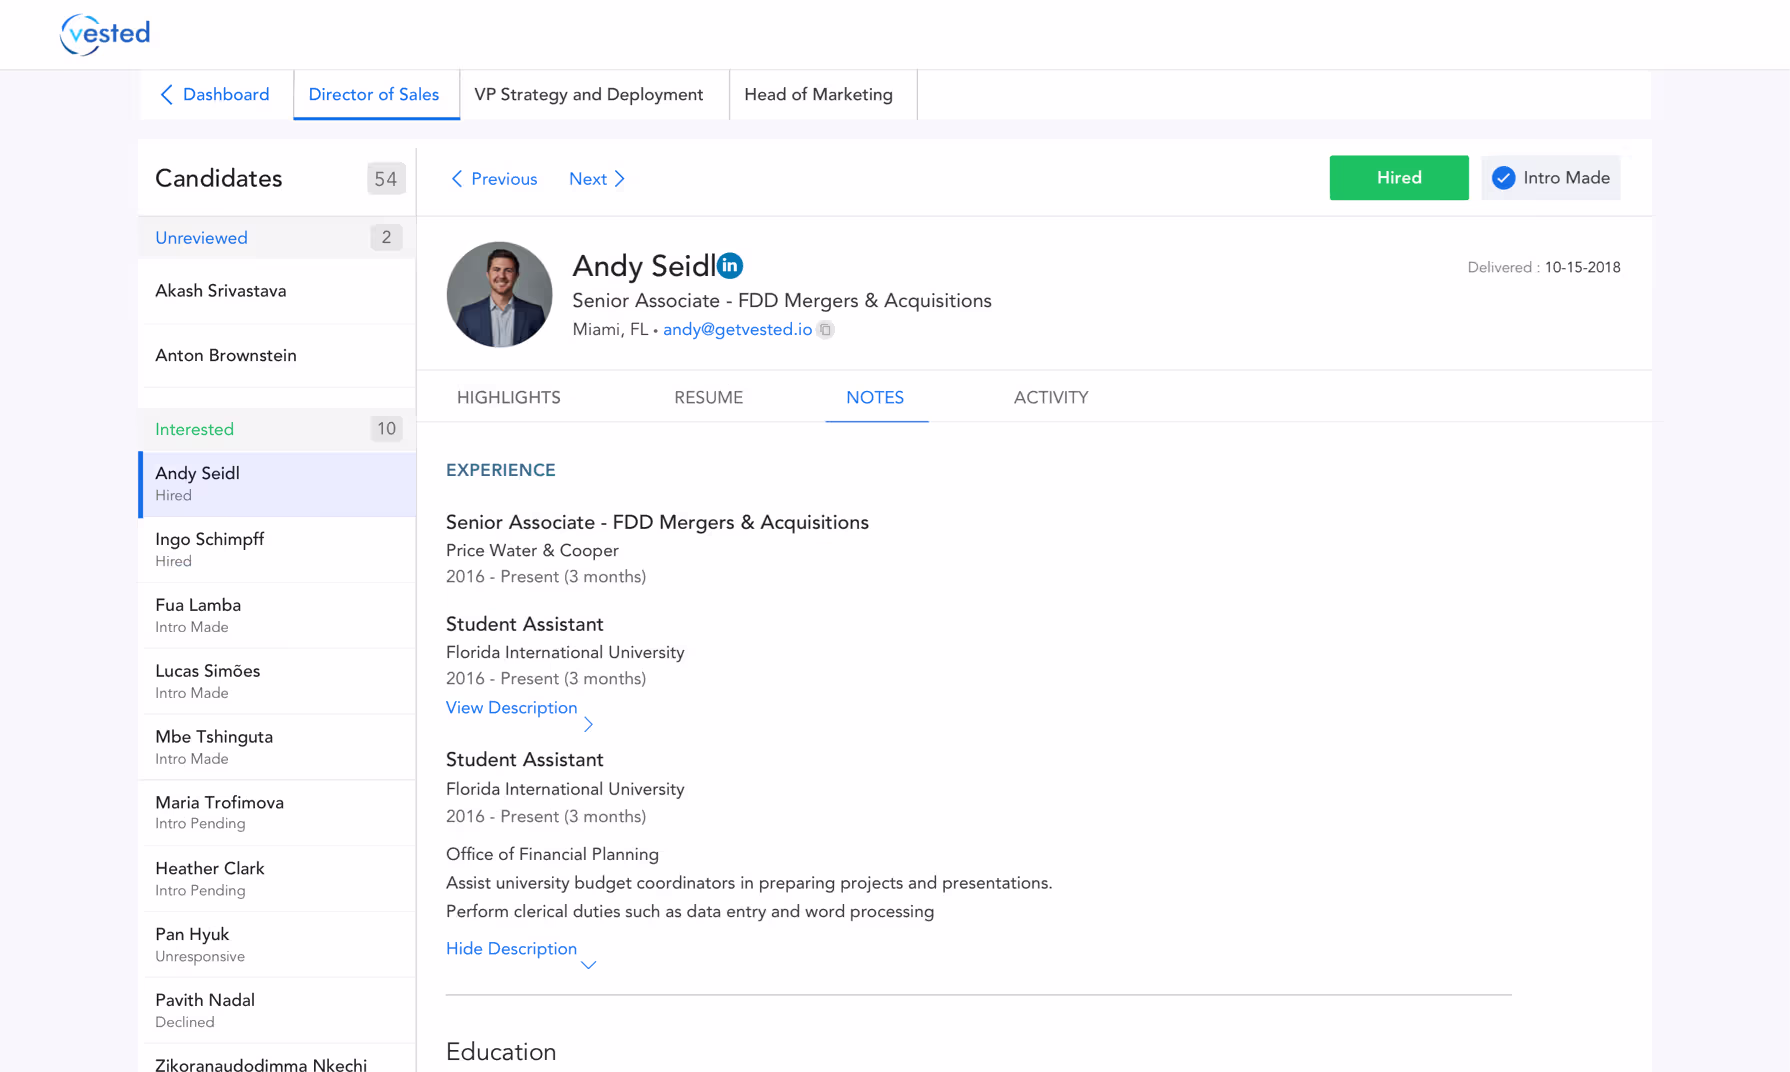1790x1072 pixels.
Task: Open the Activity tab
Action: (1051, 397)
